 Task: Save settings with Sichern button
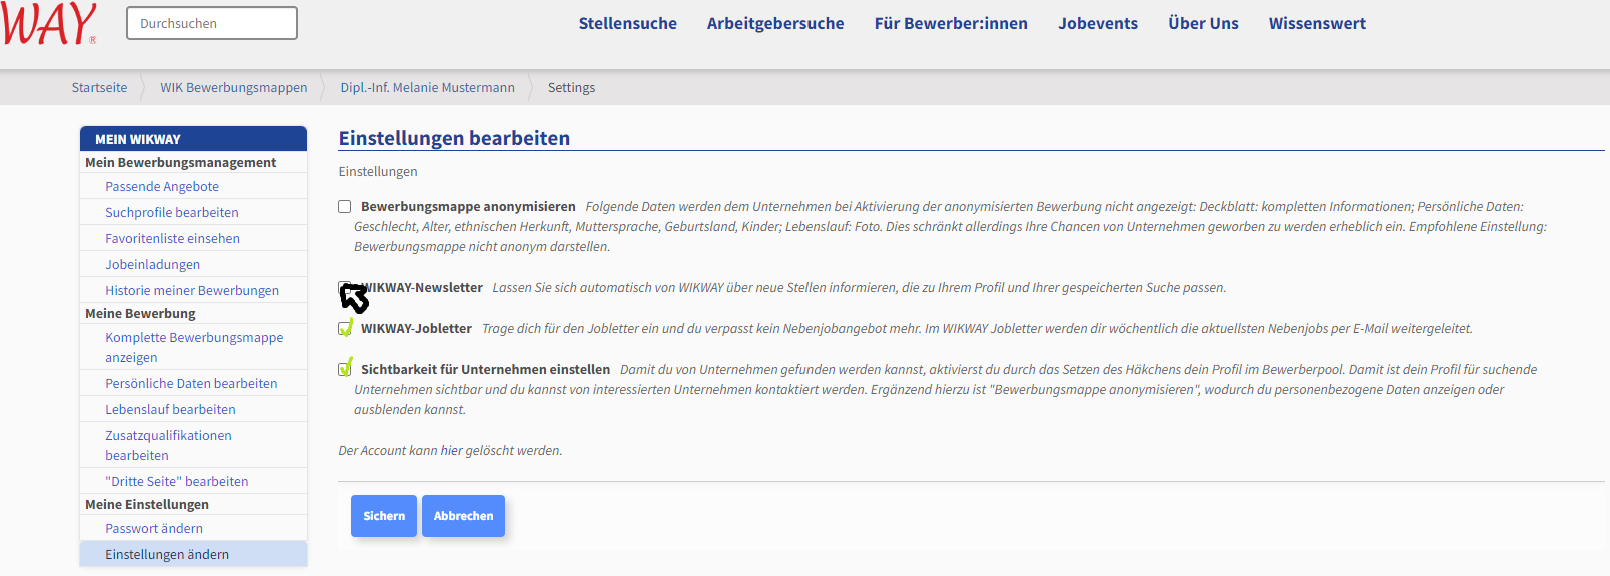coord(384,516)
